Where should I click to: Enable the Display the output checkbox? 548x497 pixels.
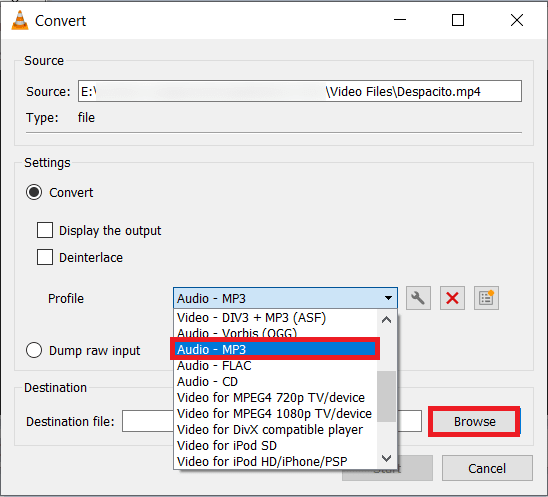[x=45, y=230]
